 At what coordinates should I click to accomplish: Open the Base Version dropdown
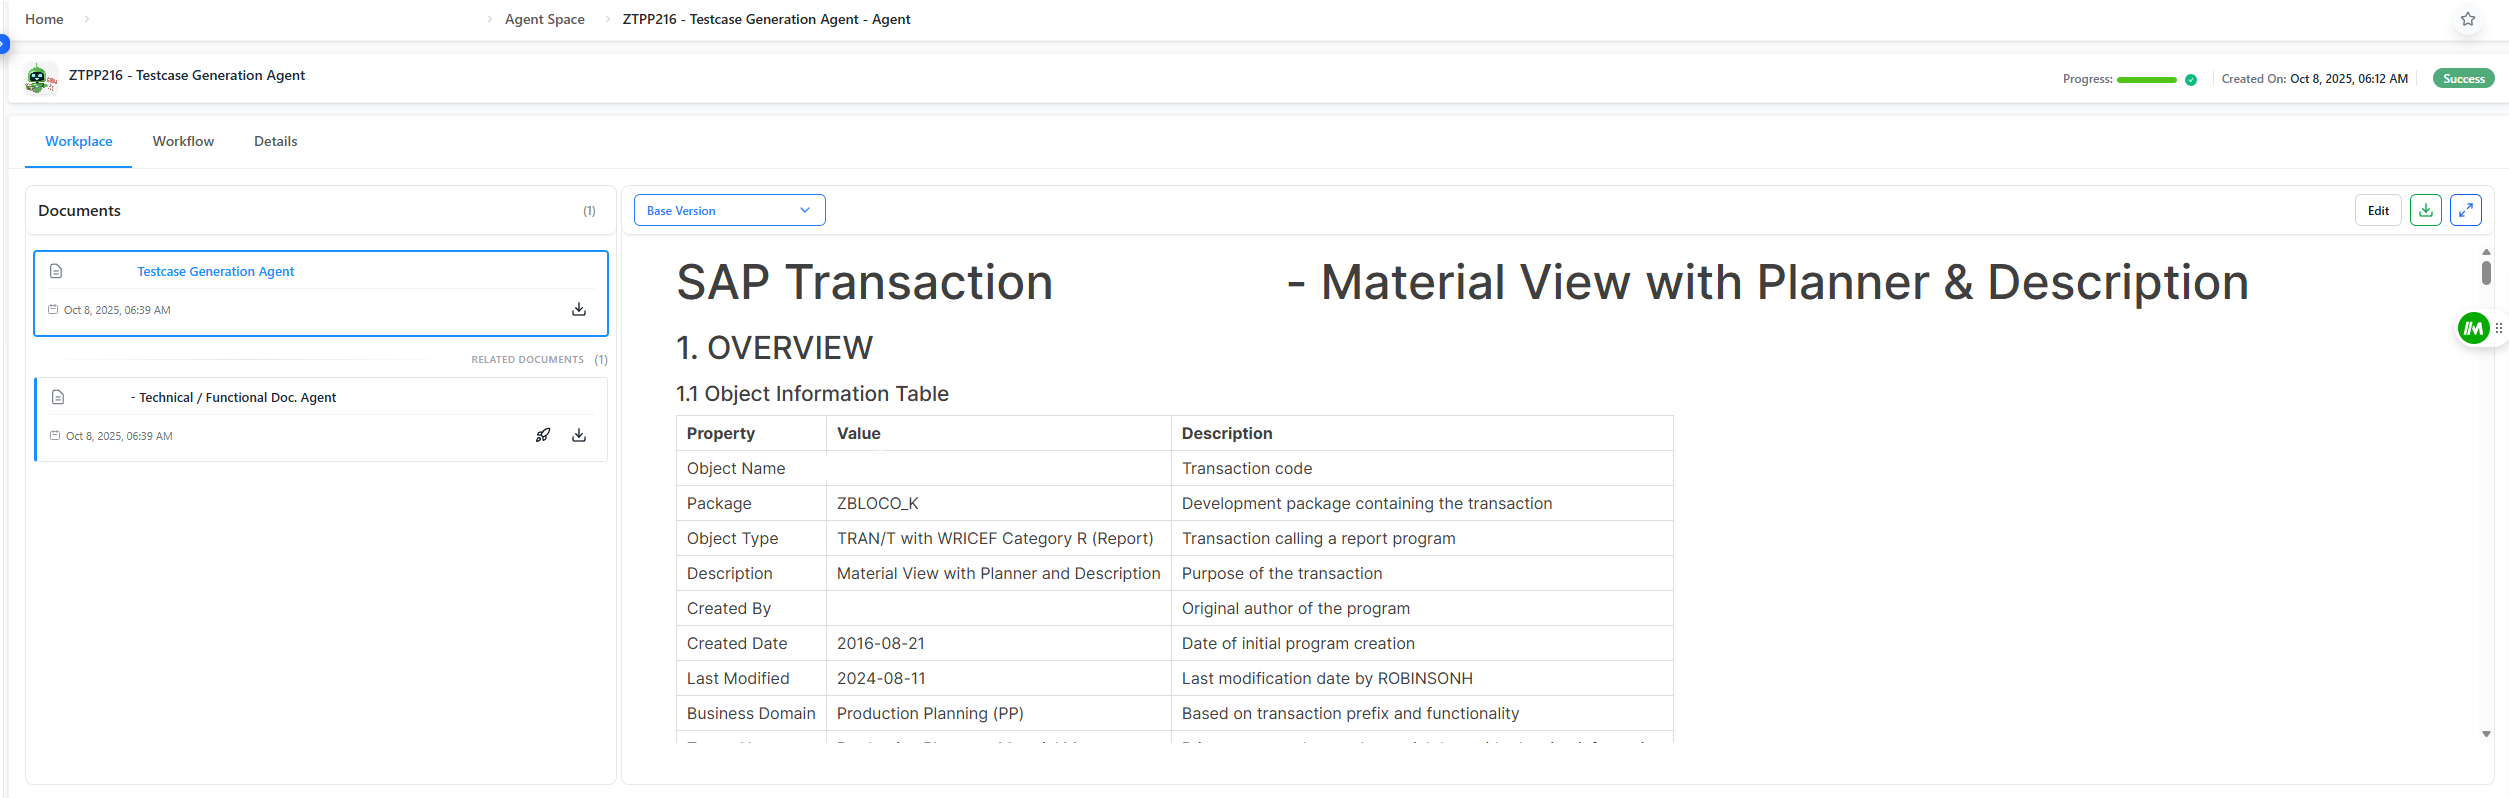tap(729, 211)
